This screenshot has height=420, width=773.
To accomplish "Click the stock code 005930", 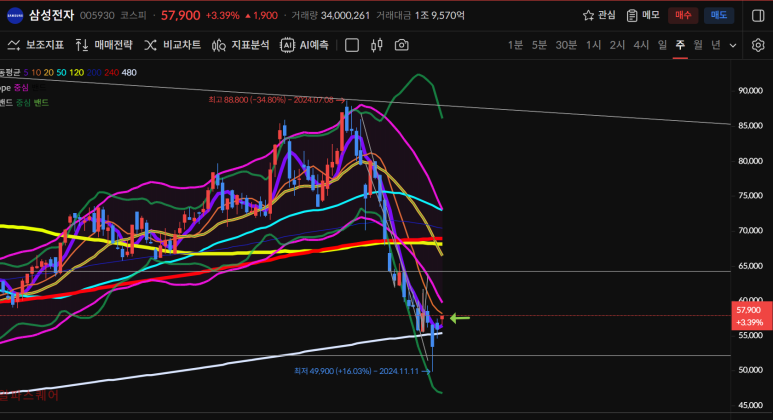I will [97, 16].
